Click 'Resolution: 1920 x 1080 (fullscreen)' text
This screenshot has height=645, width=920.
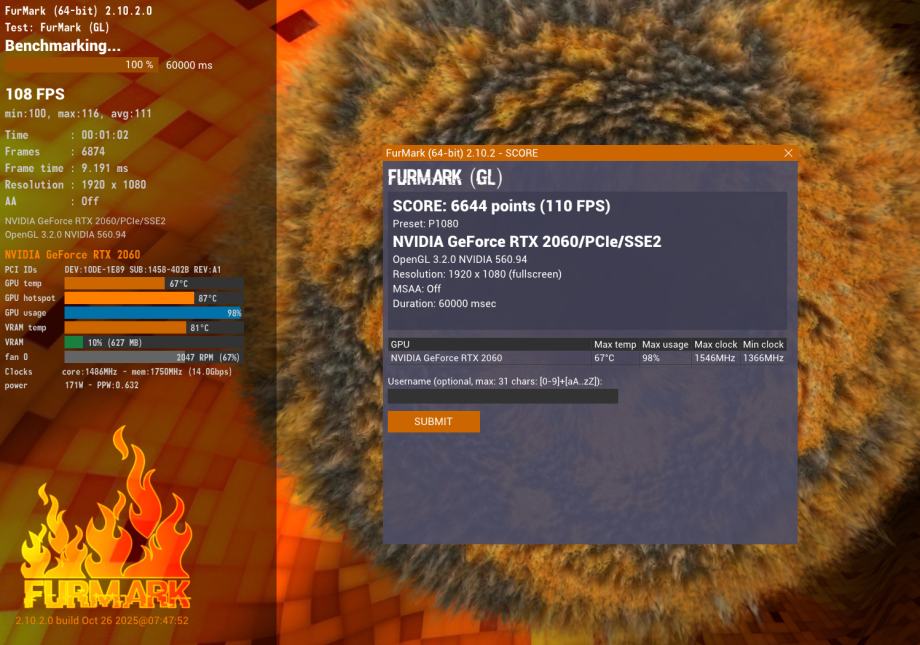(x=477, y=274)
